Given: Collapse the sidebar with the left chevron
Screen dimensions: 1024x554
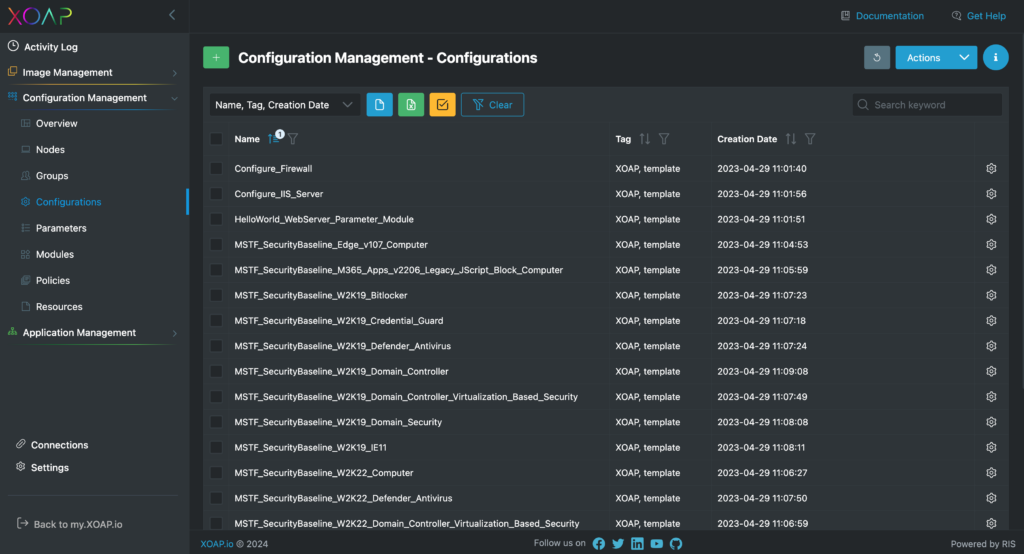Looking at the screenshot, I should tap(172, 15).
